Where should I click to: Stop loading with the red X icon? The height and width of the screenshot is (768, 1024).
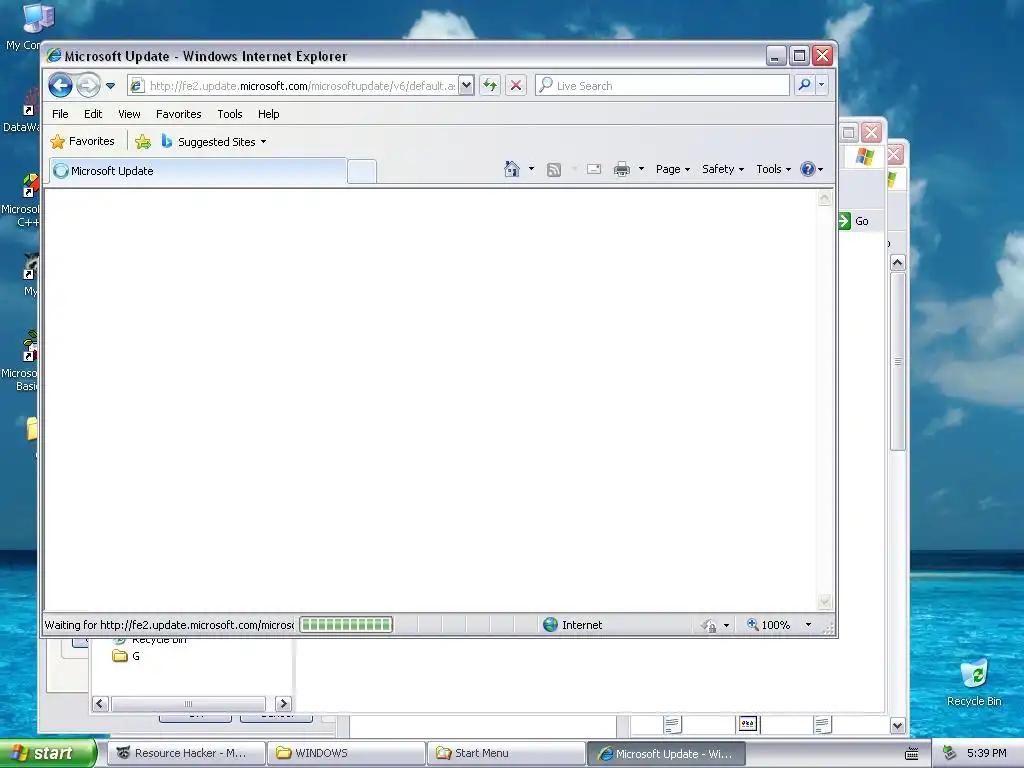click(516, 86)
